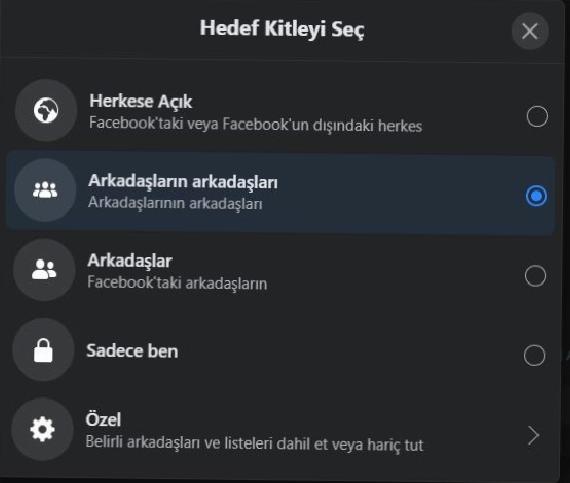Click the gear icon for Özel

43,429
